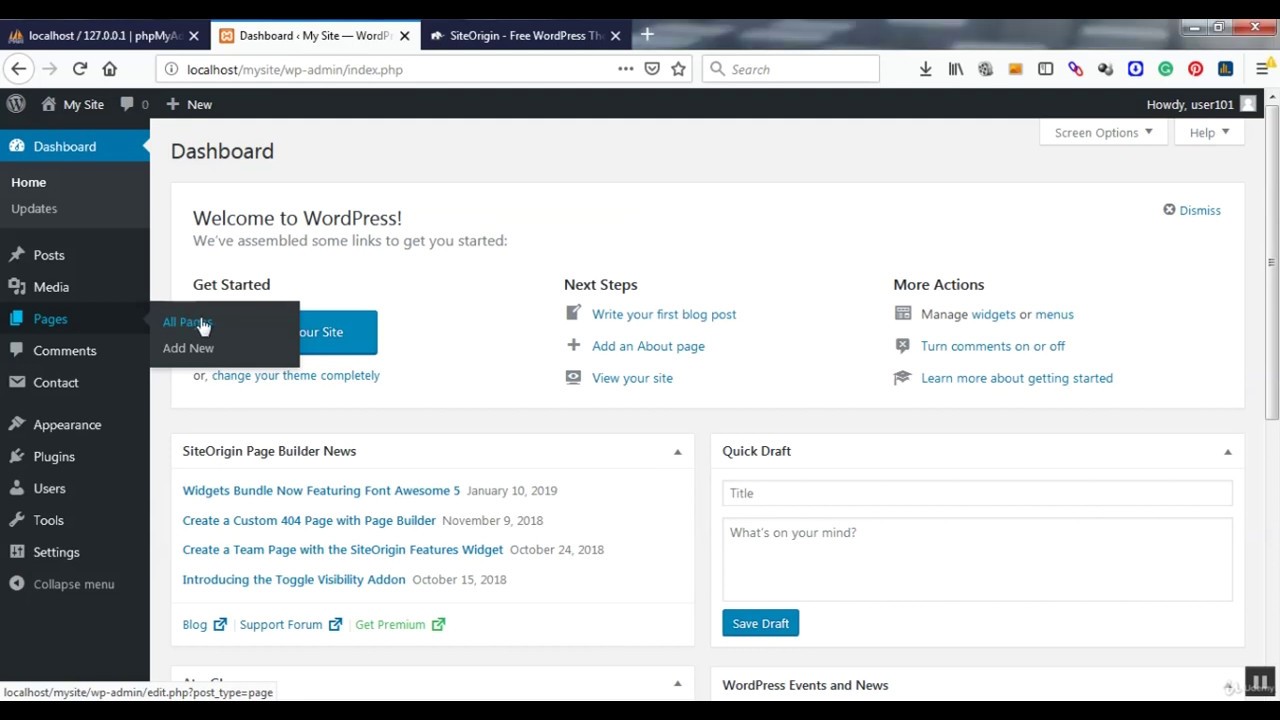Open the Pages menu in sidebar

click(50, 319)
